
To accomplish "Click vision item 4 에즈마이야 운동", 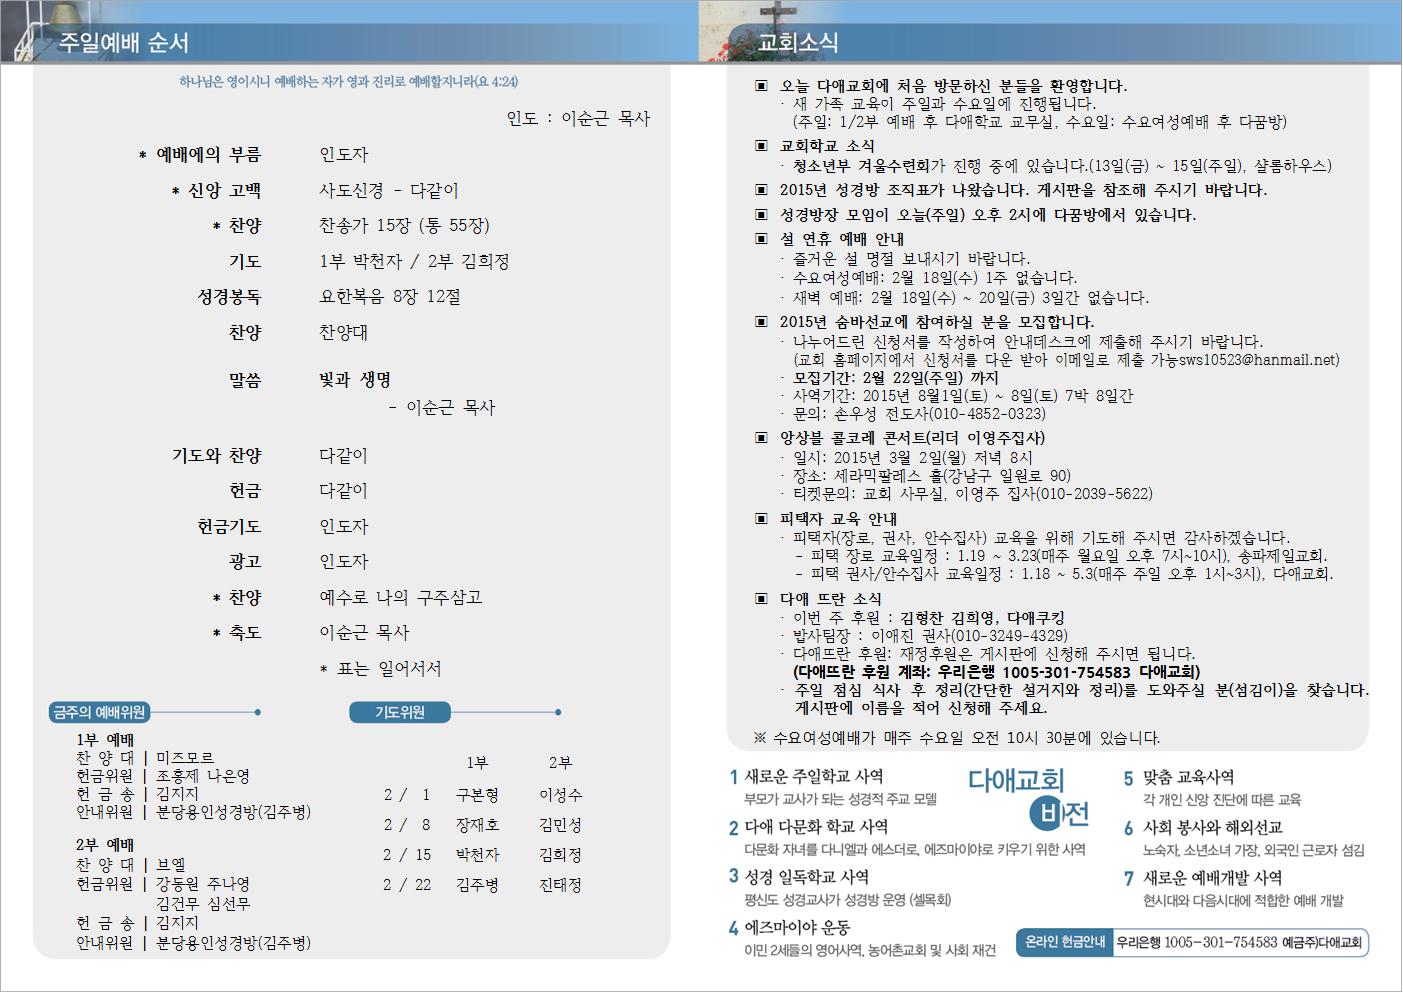I will coord(797,928).
